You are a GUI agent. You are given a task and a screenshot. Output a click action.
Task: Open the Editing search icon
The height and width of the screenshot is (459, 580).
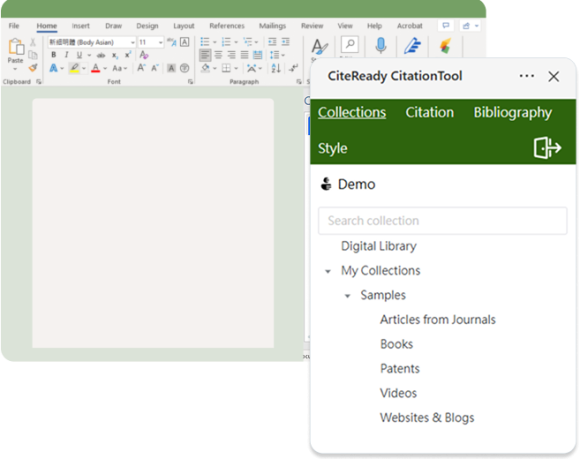coord(350,45)
